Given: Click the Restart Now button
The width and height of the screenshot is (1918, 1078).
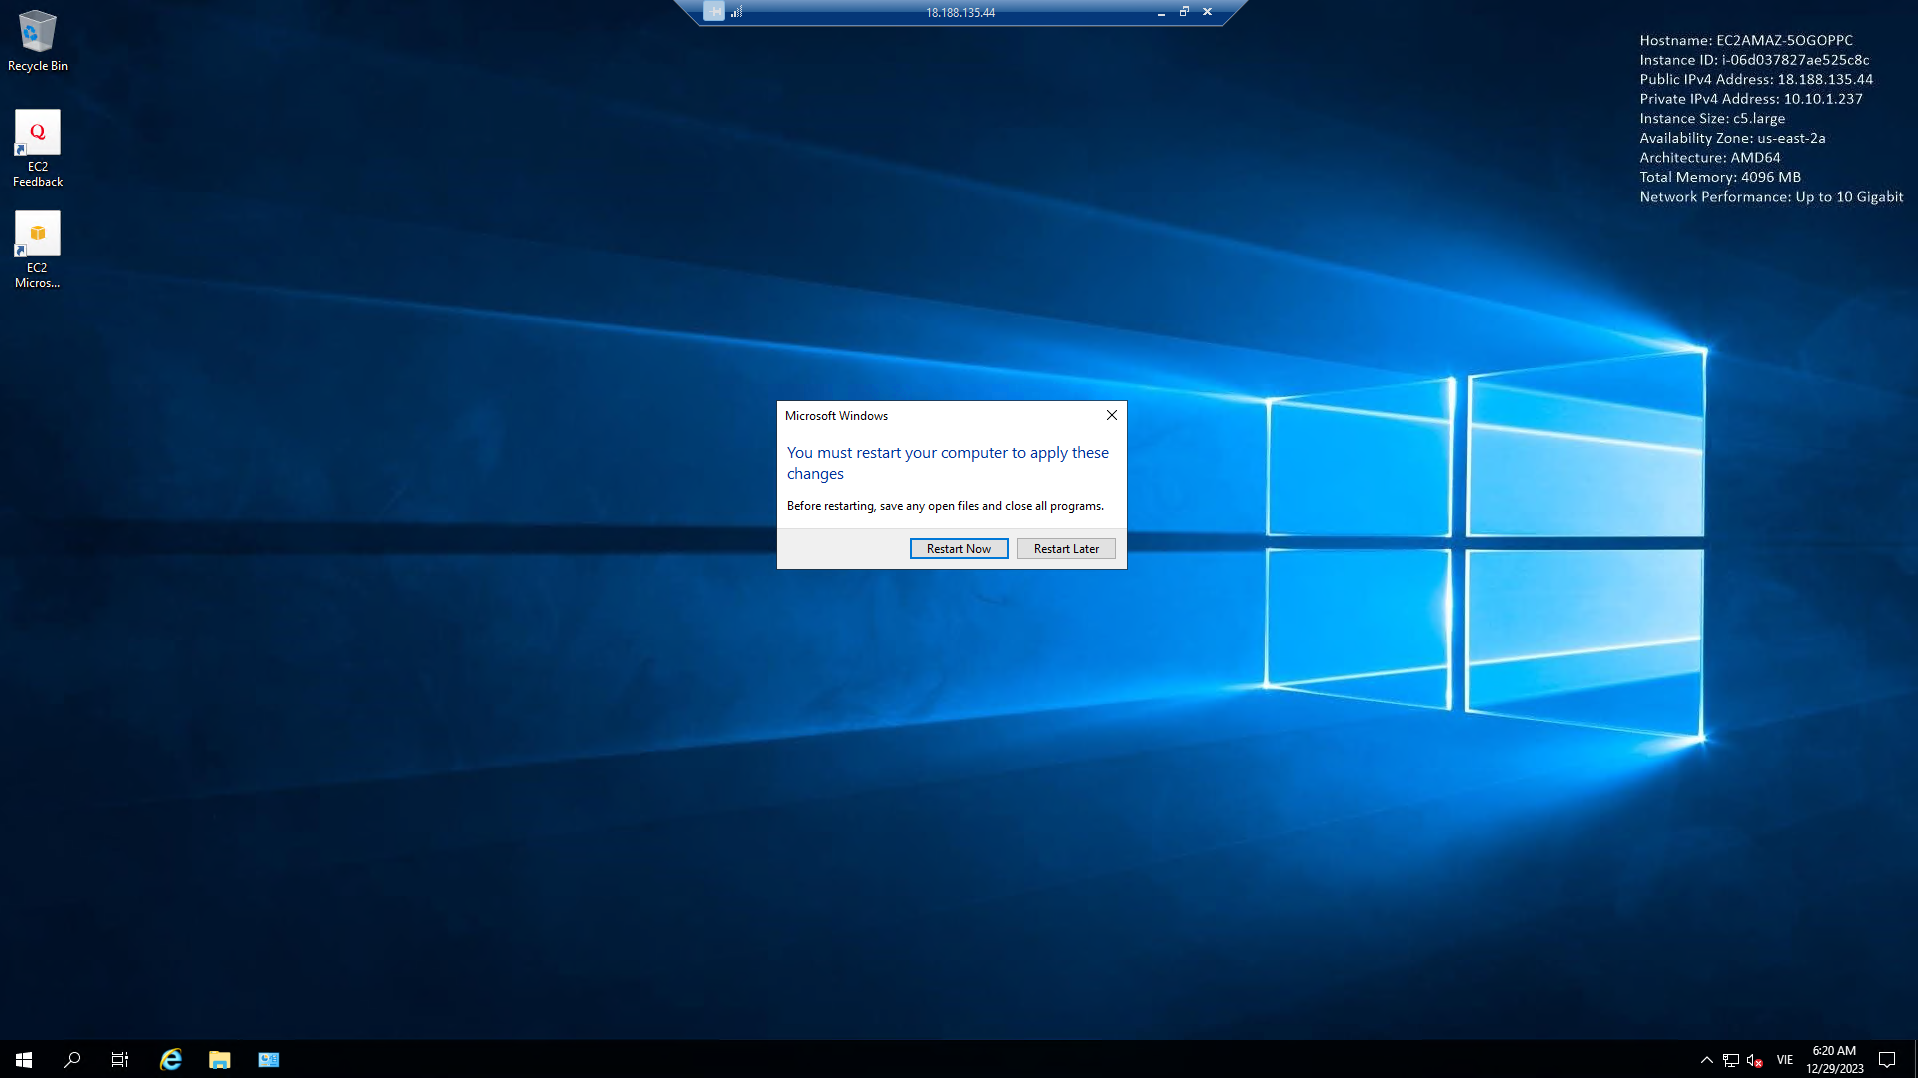Looking at the screenshot, I should 958,548.
